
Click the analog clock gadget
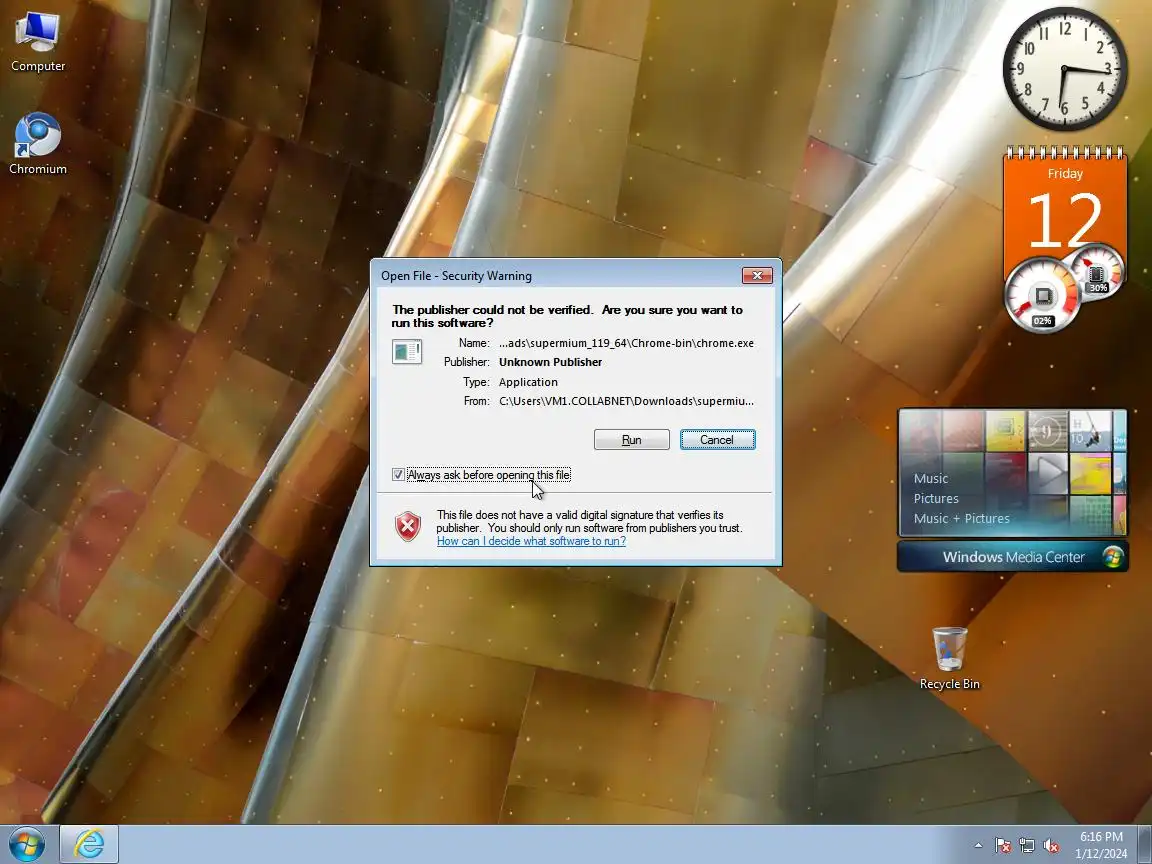pos(1065,69)
